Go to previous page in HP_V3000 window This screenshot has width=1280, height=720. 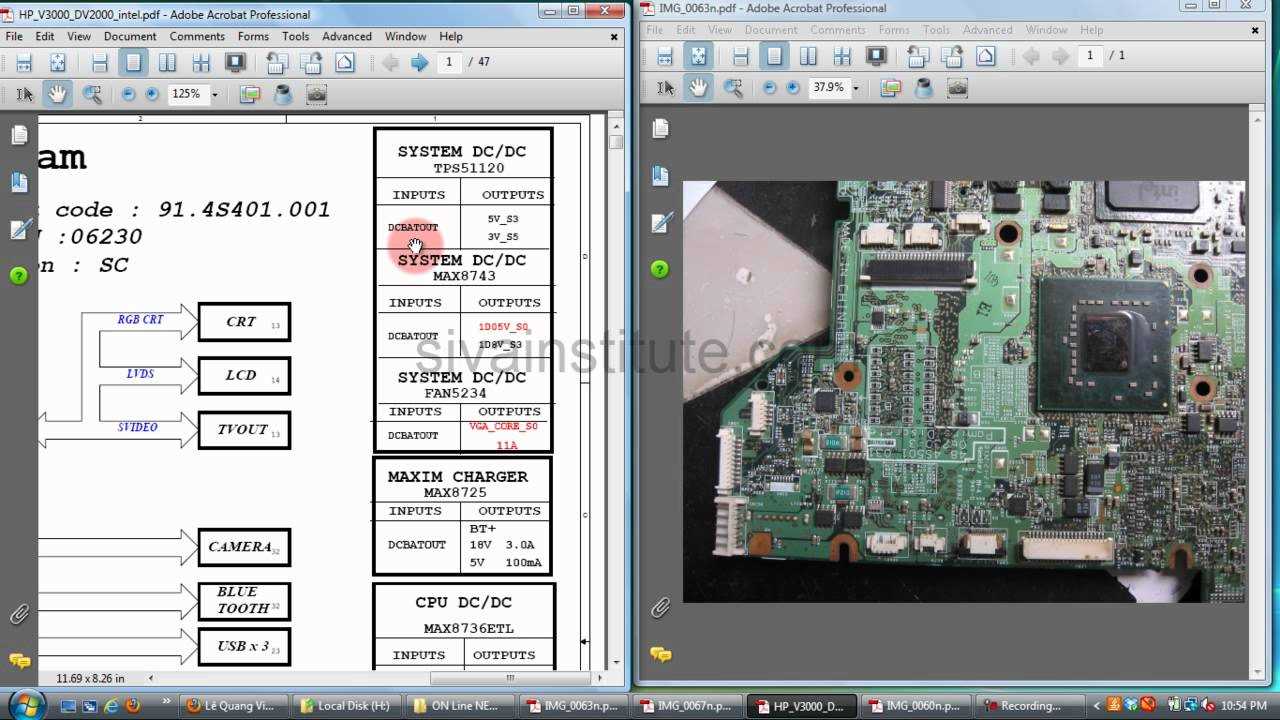(x=390, y=63)
